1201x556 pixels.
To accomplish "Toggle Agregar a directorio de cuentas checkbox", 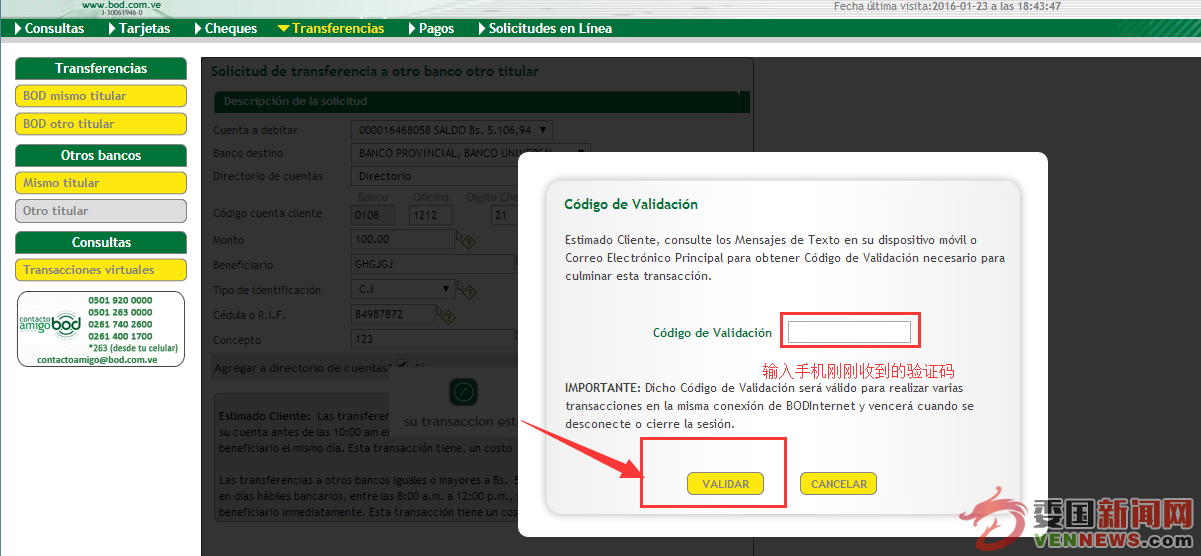I will tap(401, 365).
